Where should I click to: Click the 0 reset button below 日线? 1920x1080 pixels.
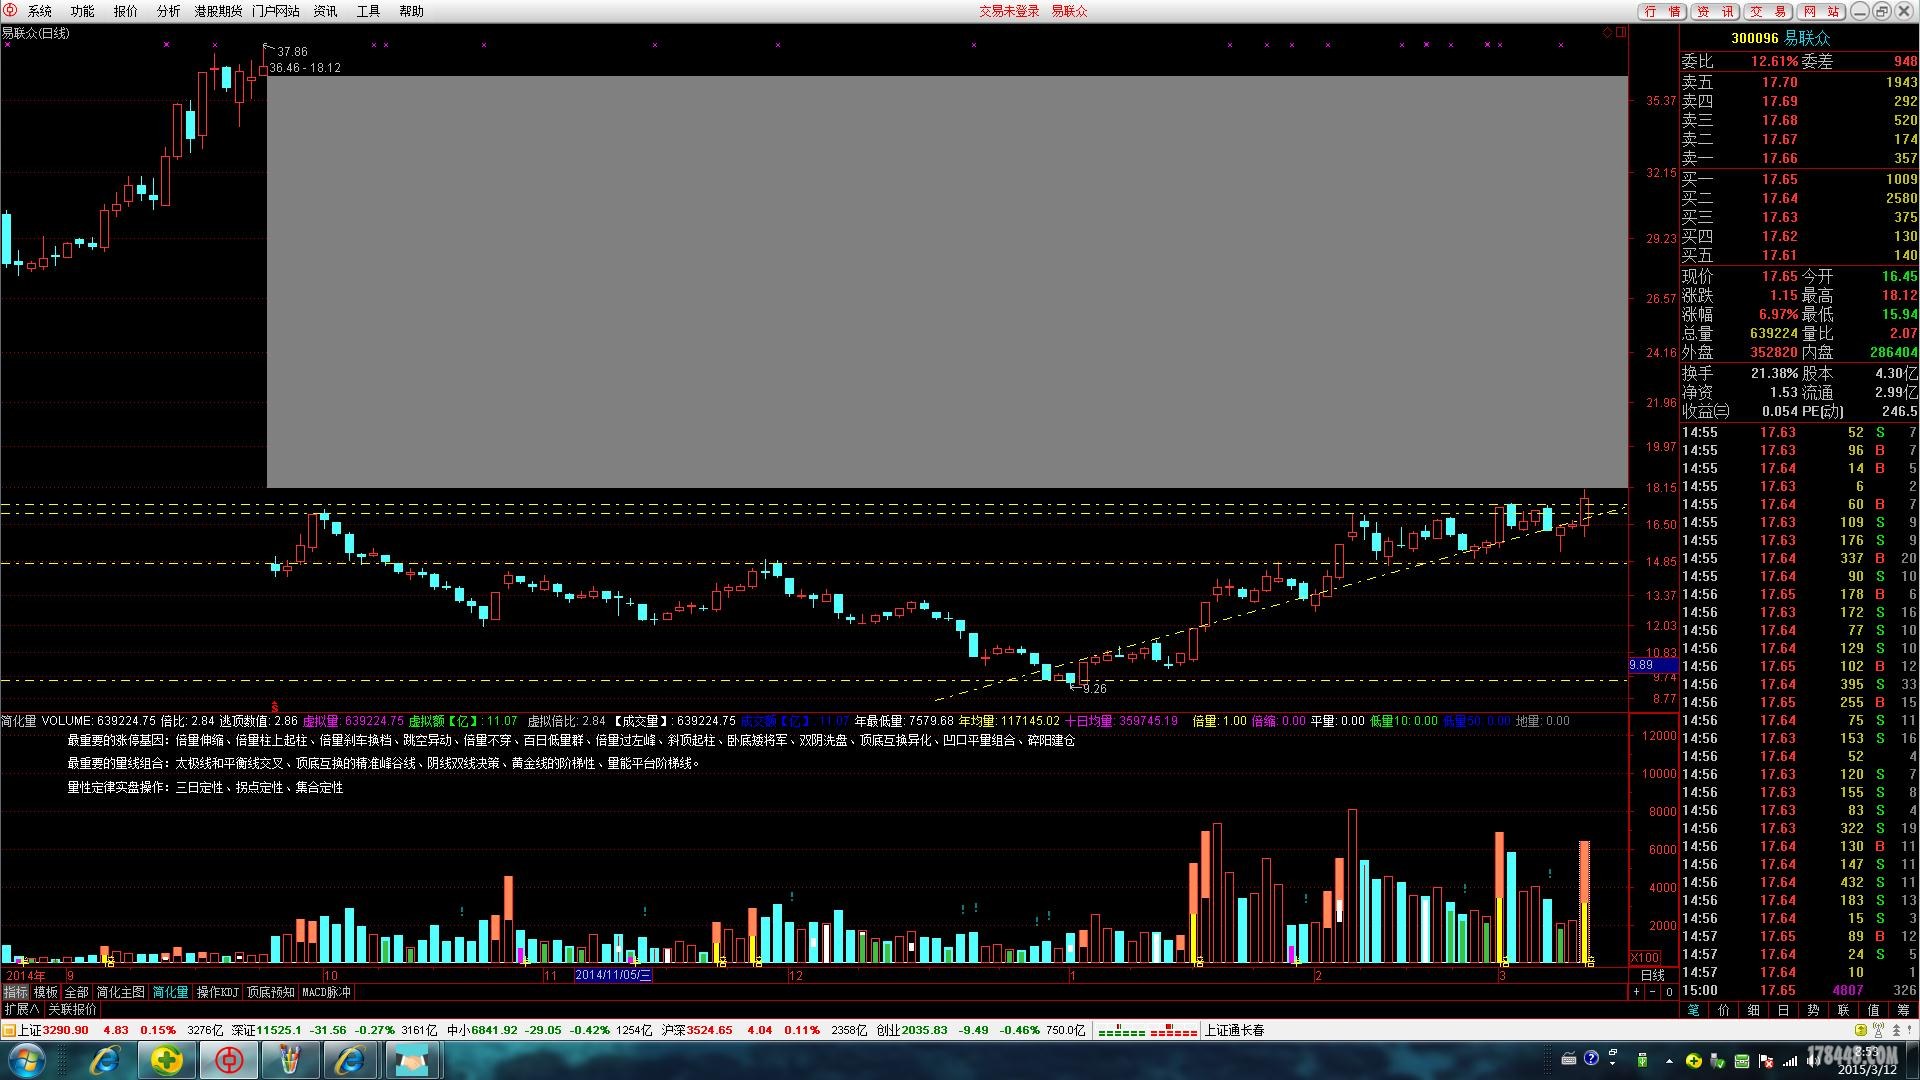tap(1669, 992)
